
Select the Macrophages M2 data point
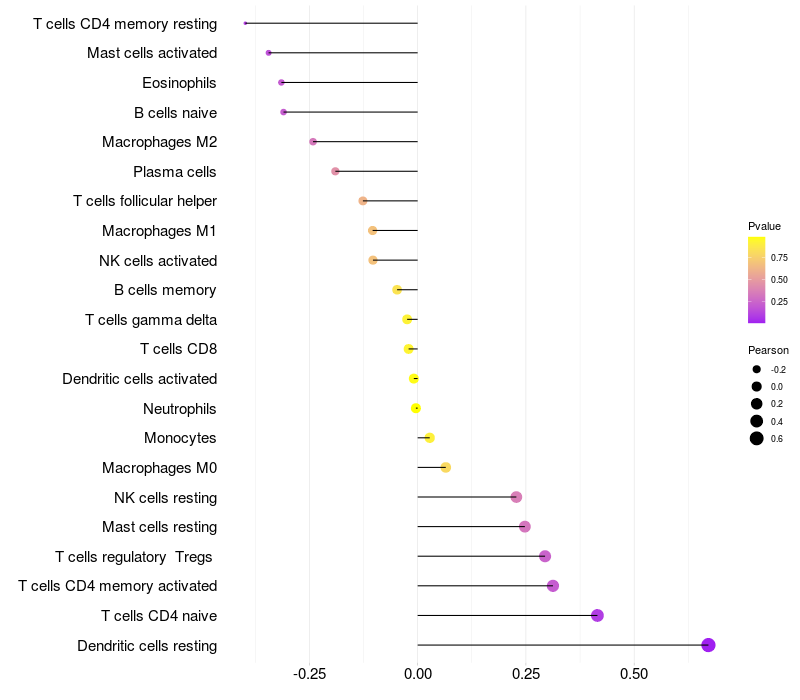tap(313, 142)
